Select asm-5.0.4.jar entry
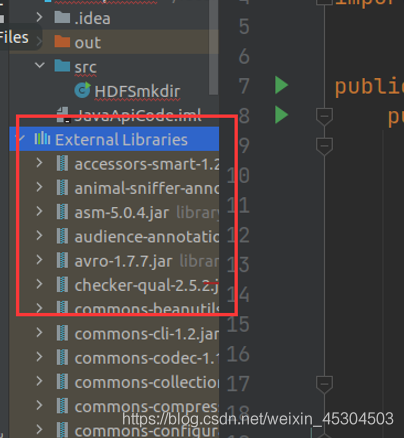Screen dimensions: 404x438 [x=122, y=212]
